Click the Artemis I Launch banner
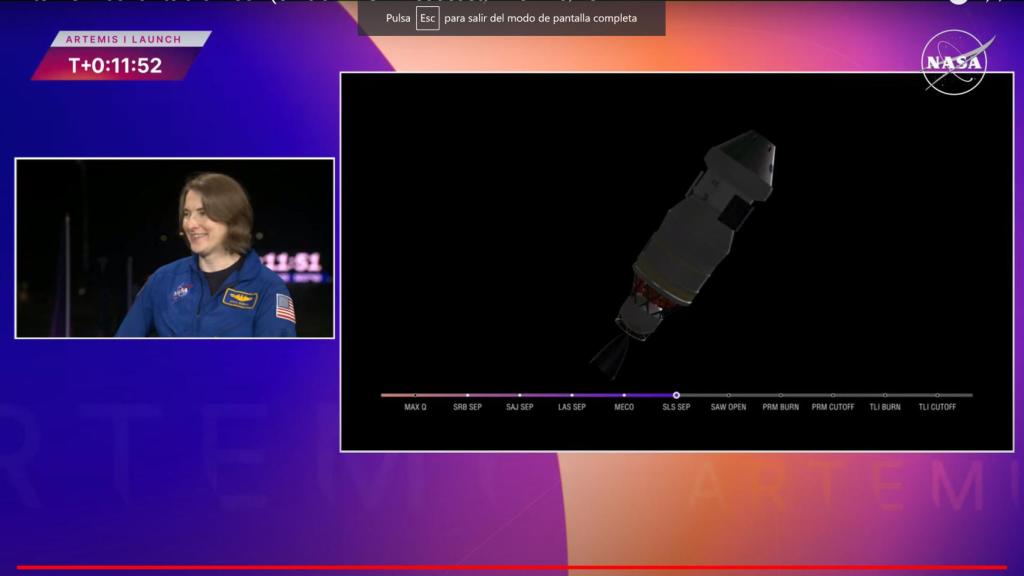This screenshot has height=576, width=1024. point(123,39)
